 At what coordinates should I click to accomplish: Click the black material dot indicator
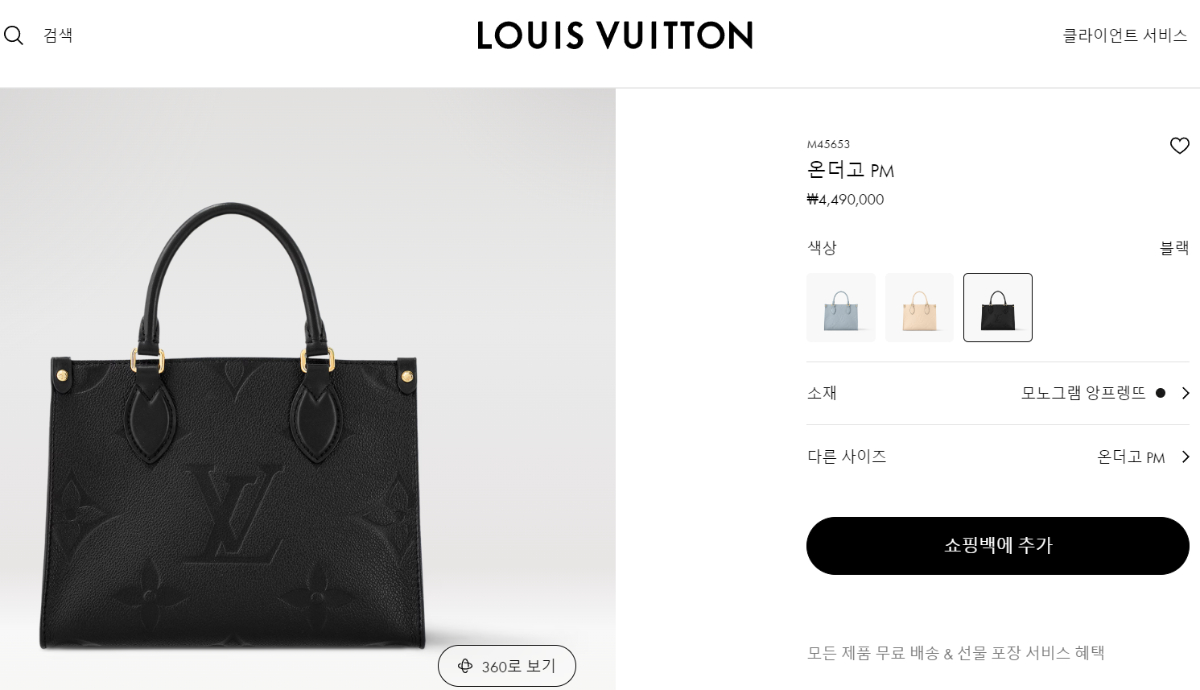click(x=1160, y=393)
